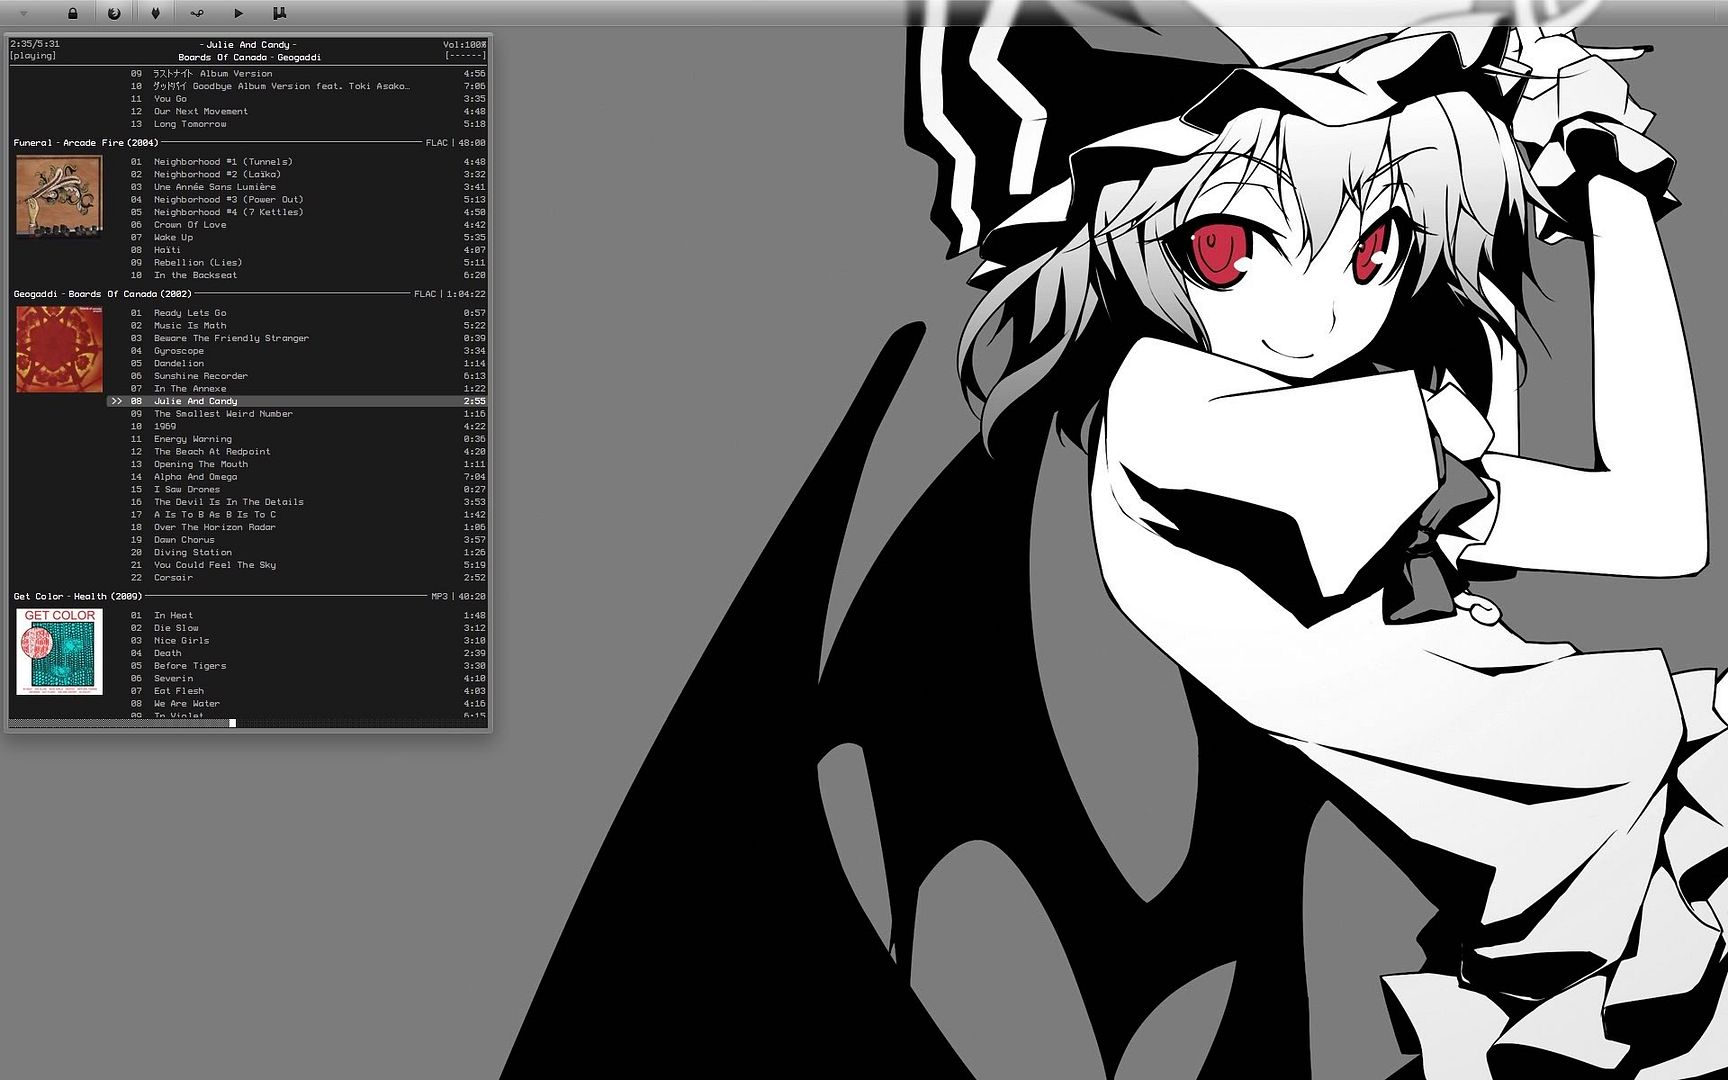The width and height of the screenshot is (1728, 1080).
Task: Select track Corsair
Action: click(297, 578)
